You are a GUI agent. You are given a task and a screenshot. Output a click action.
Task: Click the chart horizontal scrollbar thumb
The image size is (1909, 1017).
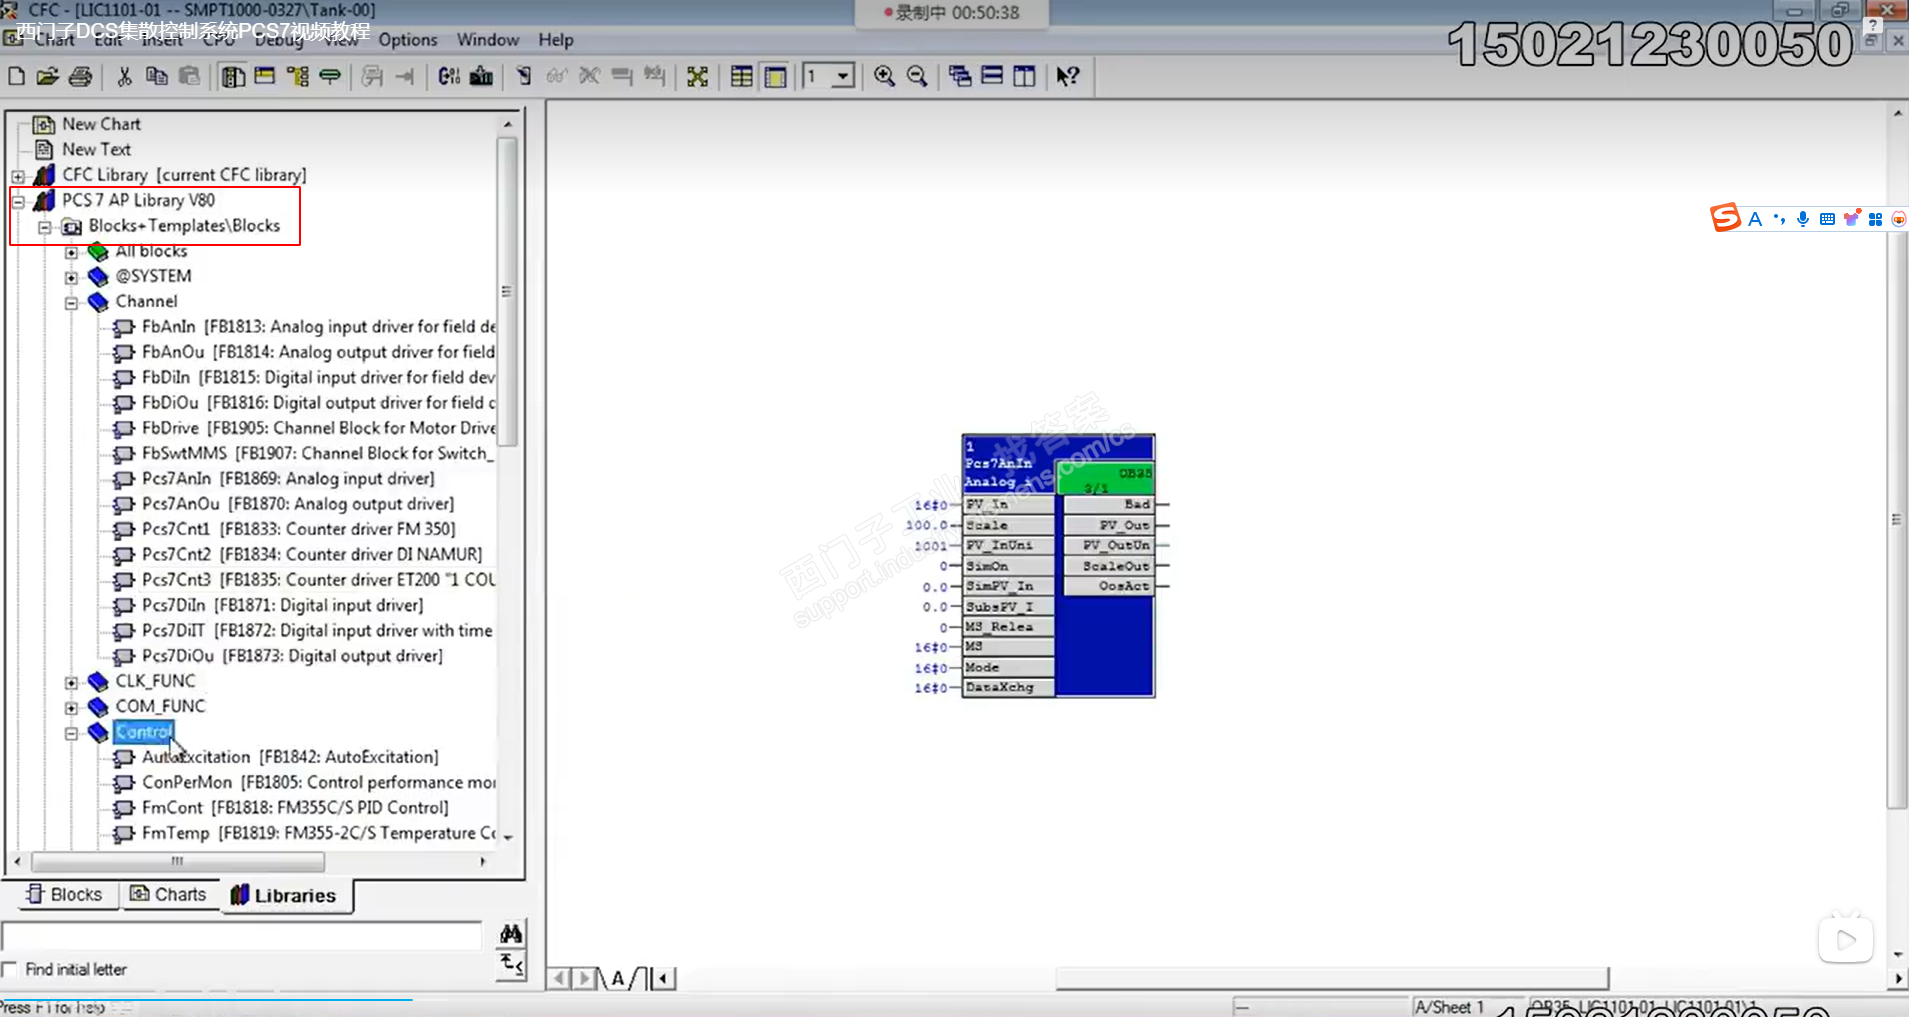pyautogui.click(x=1333, y=978)
